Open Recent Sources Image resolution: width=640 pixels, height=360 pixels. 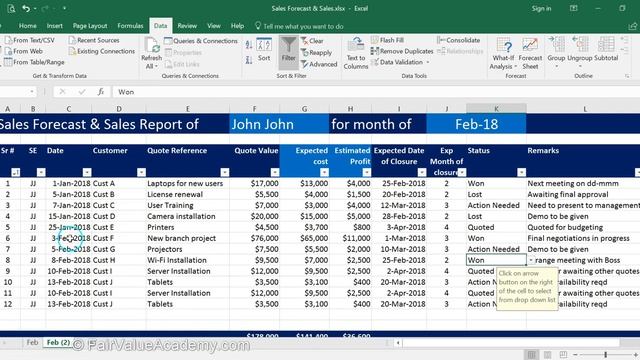click(x=94, y=40)
